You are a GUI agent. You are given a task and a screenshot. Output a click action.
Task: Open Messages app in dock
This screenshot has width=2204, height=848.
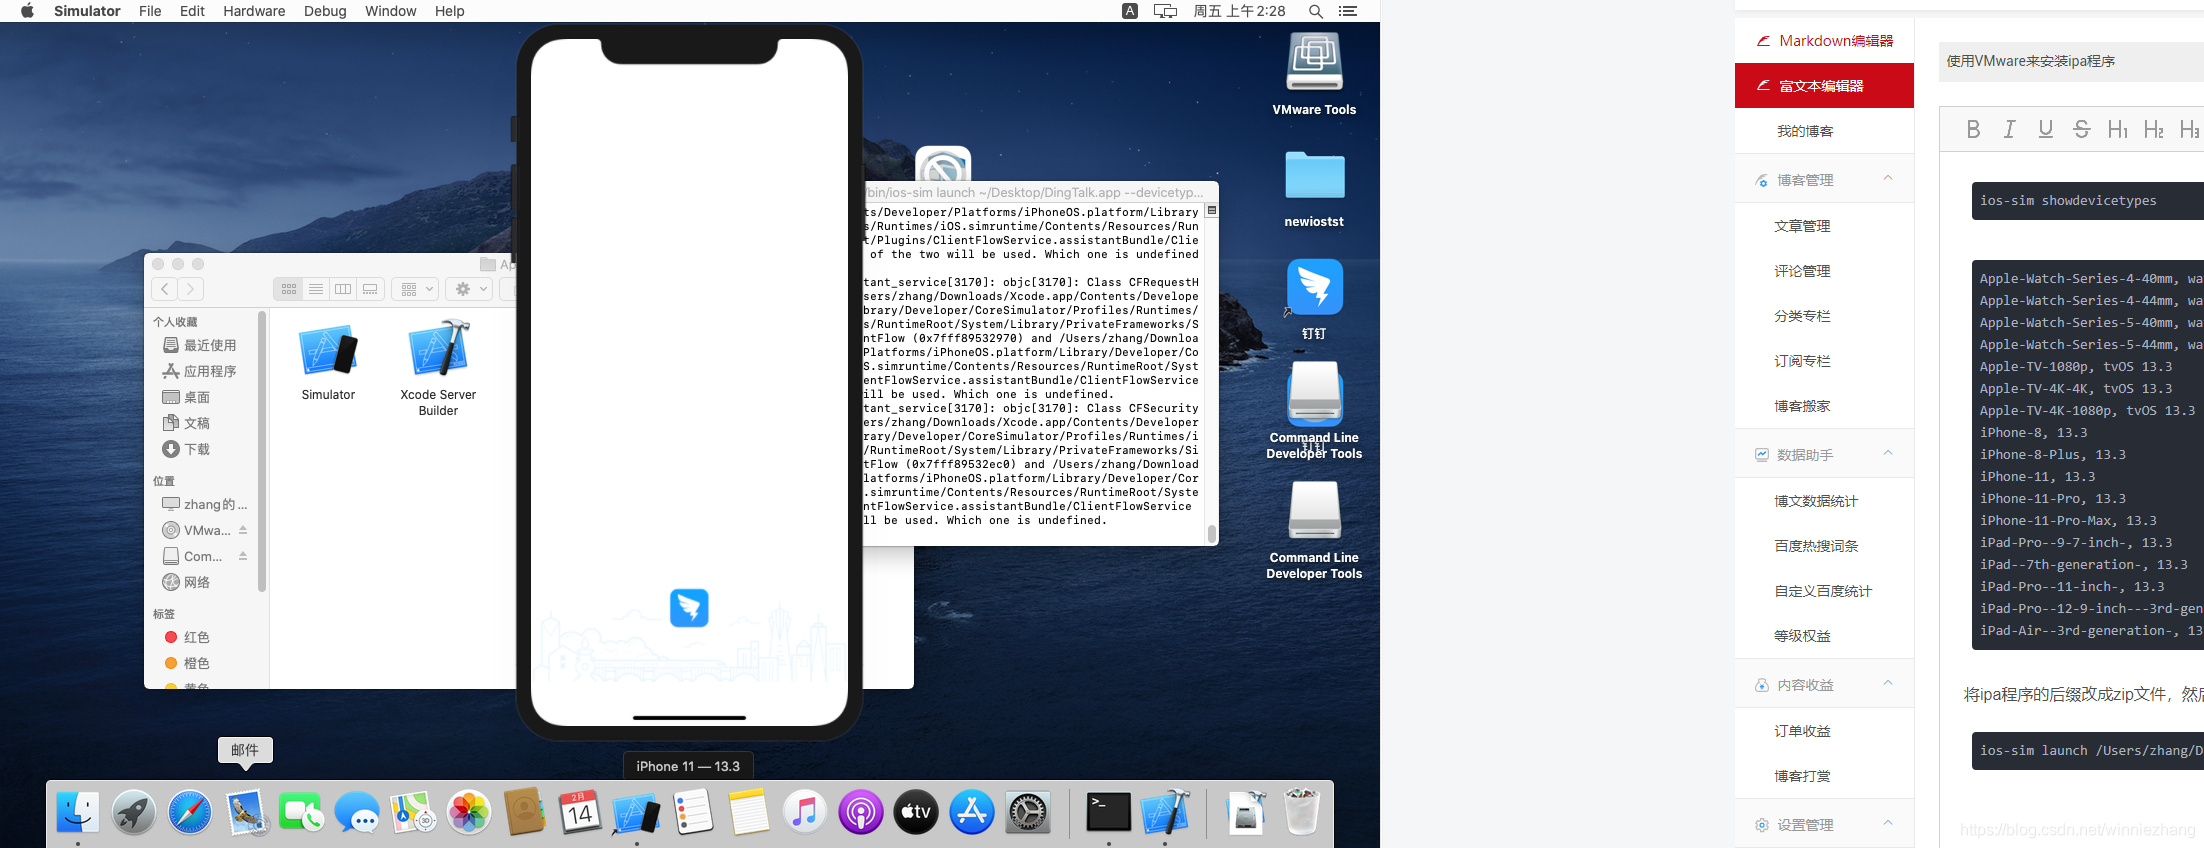(x=357, y=812)
